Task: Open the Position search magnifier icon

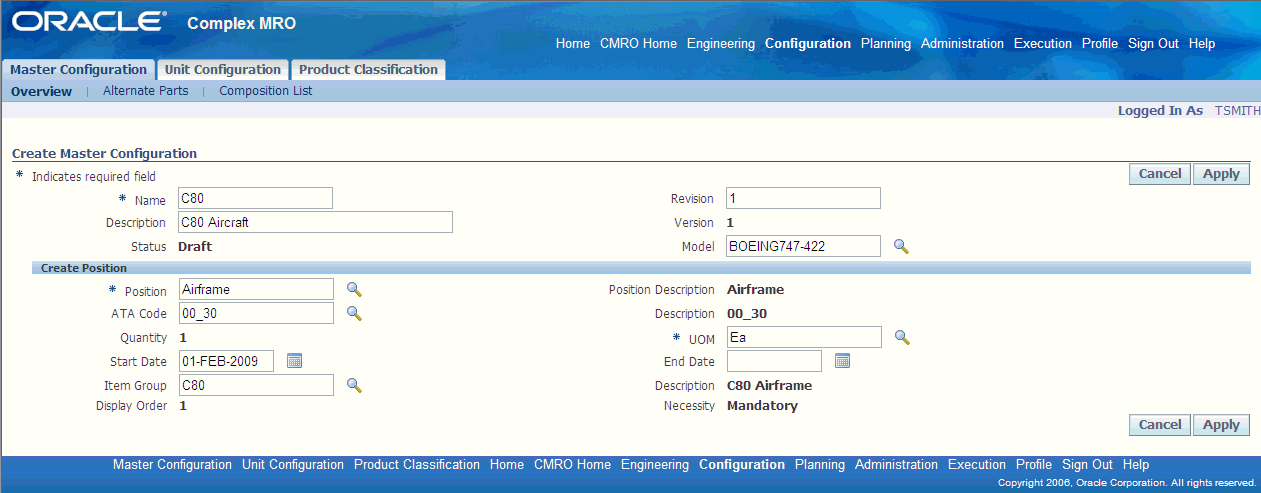Action: (x=354, y=289)
